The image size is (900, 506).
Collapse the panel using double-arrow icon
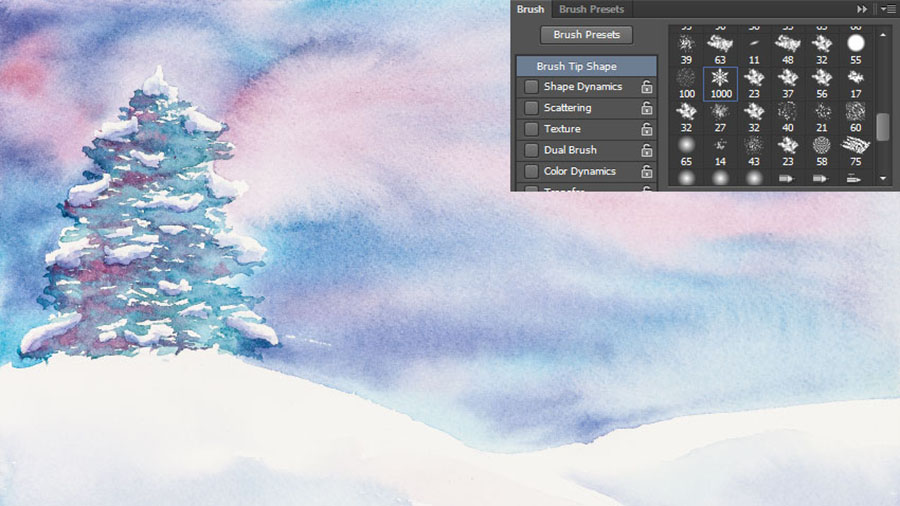coord(862,9)
